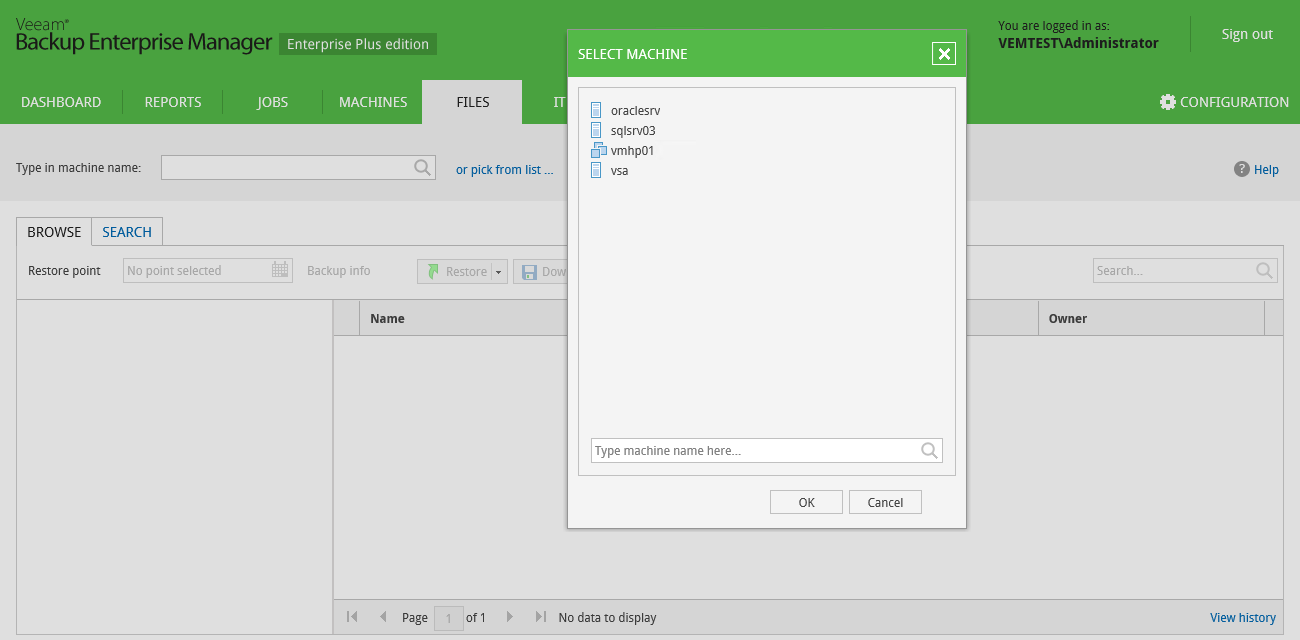Go to next page icon

coord(509,617)
